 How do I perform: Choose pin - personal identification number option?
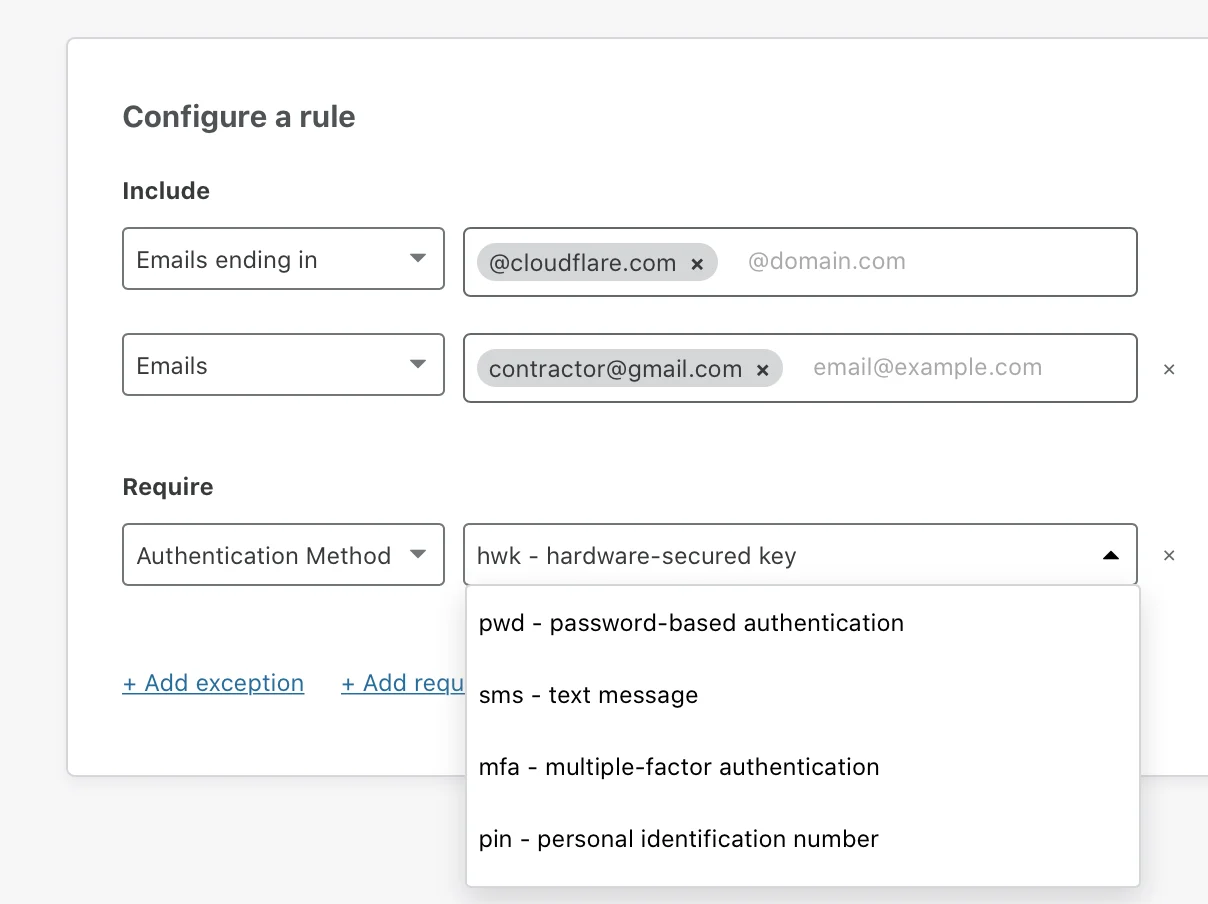coord(802,839)
